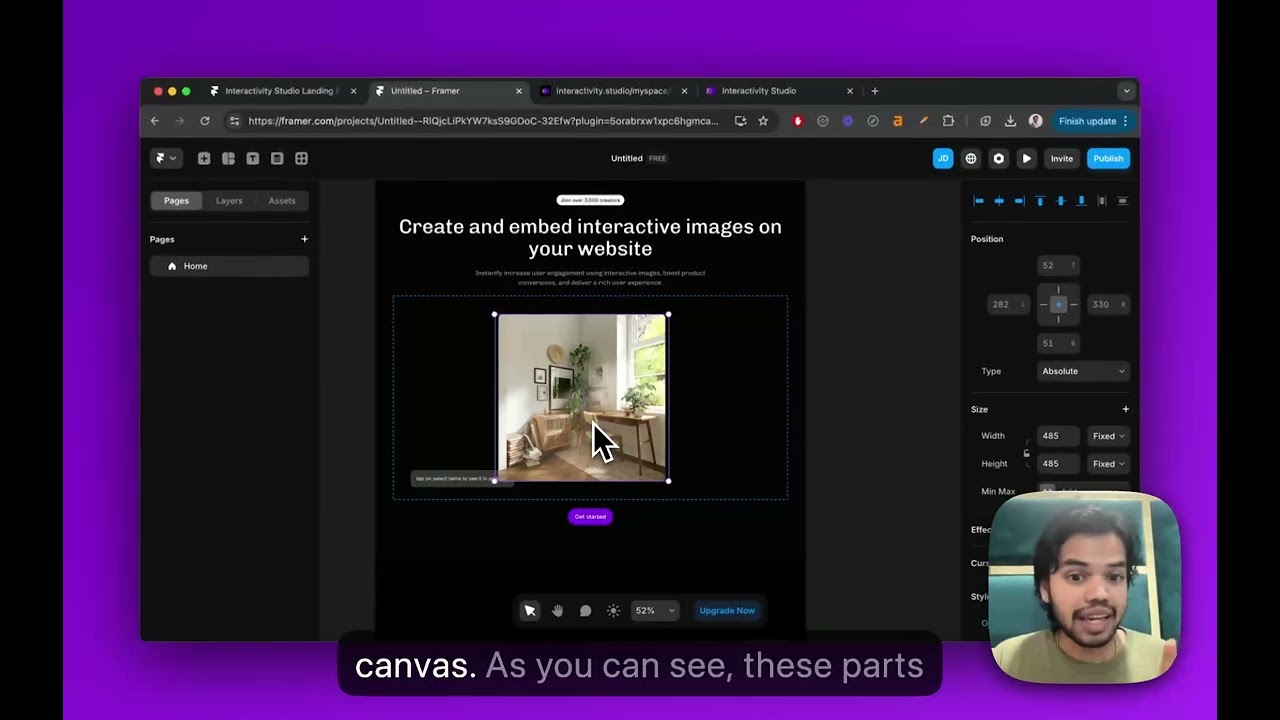Viewport: 1280px width, 720px height.
Task: Align selection to top edge
Action: point(1040,201)
